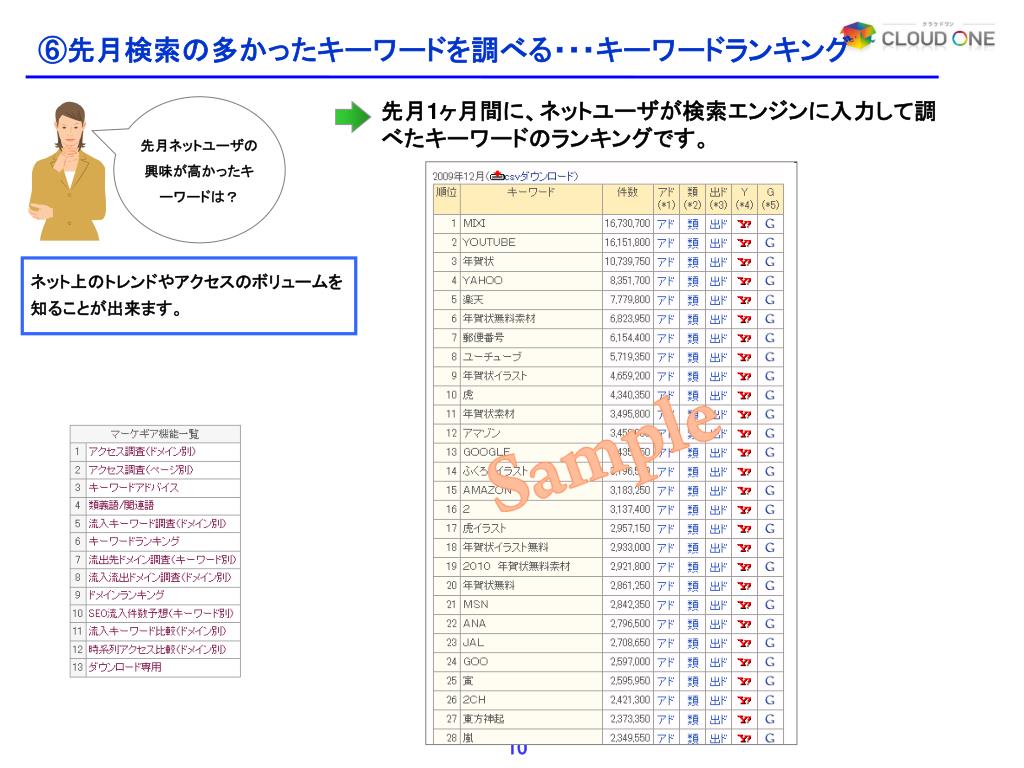Click the csv download icon above table
Screen dimensions: 1024x768
coord(497,176)
